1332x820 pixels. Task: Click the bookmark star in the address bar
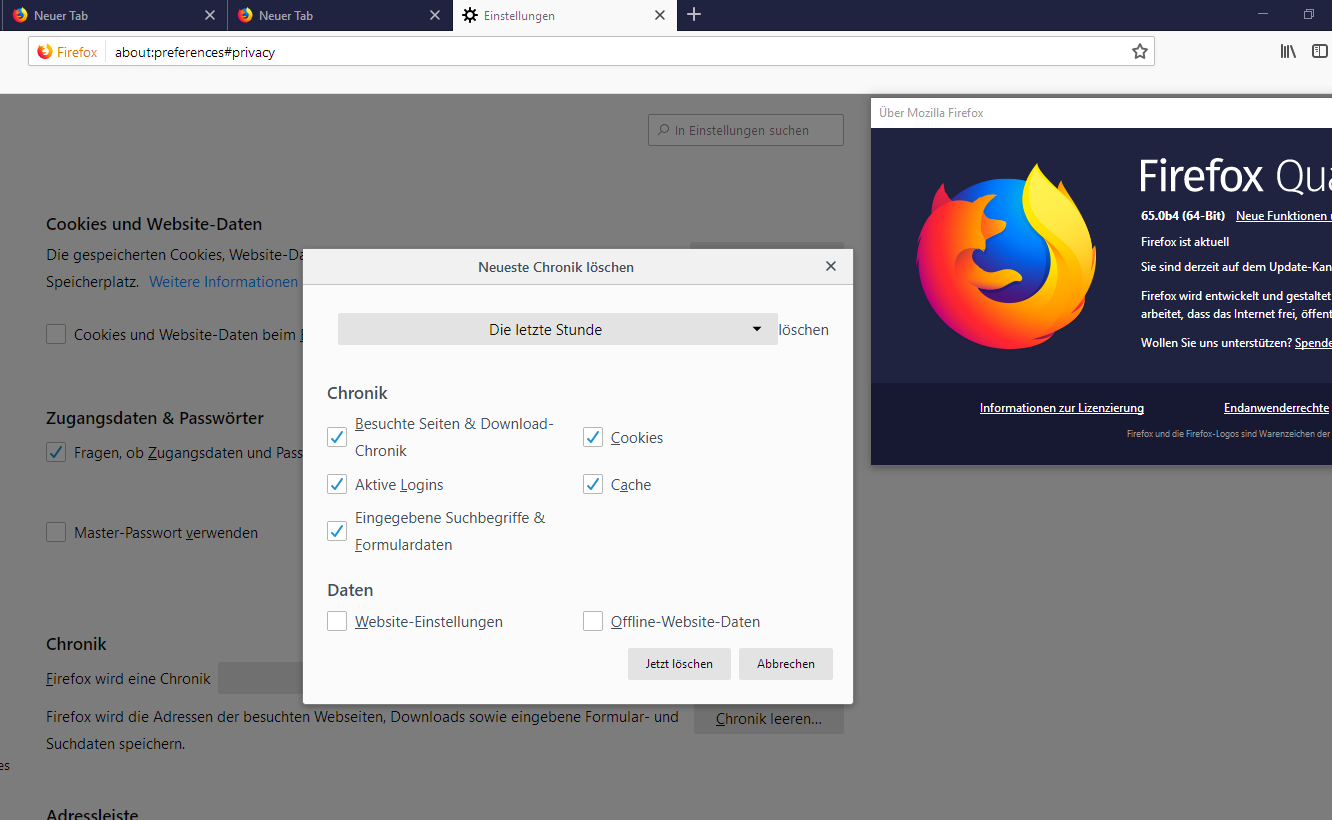[1139, 52]
